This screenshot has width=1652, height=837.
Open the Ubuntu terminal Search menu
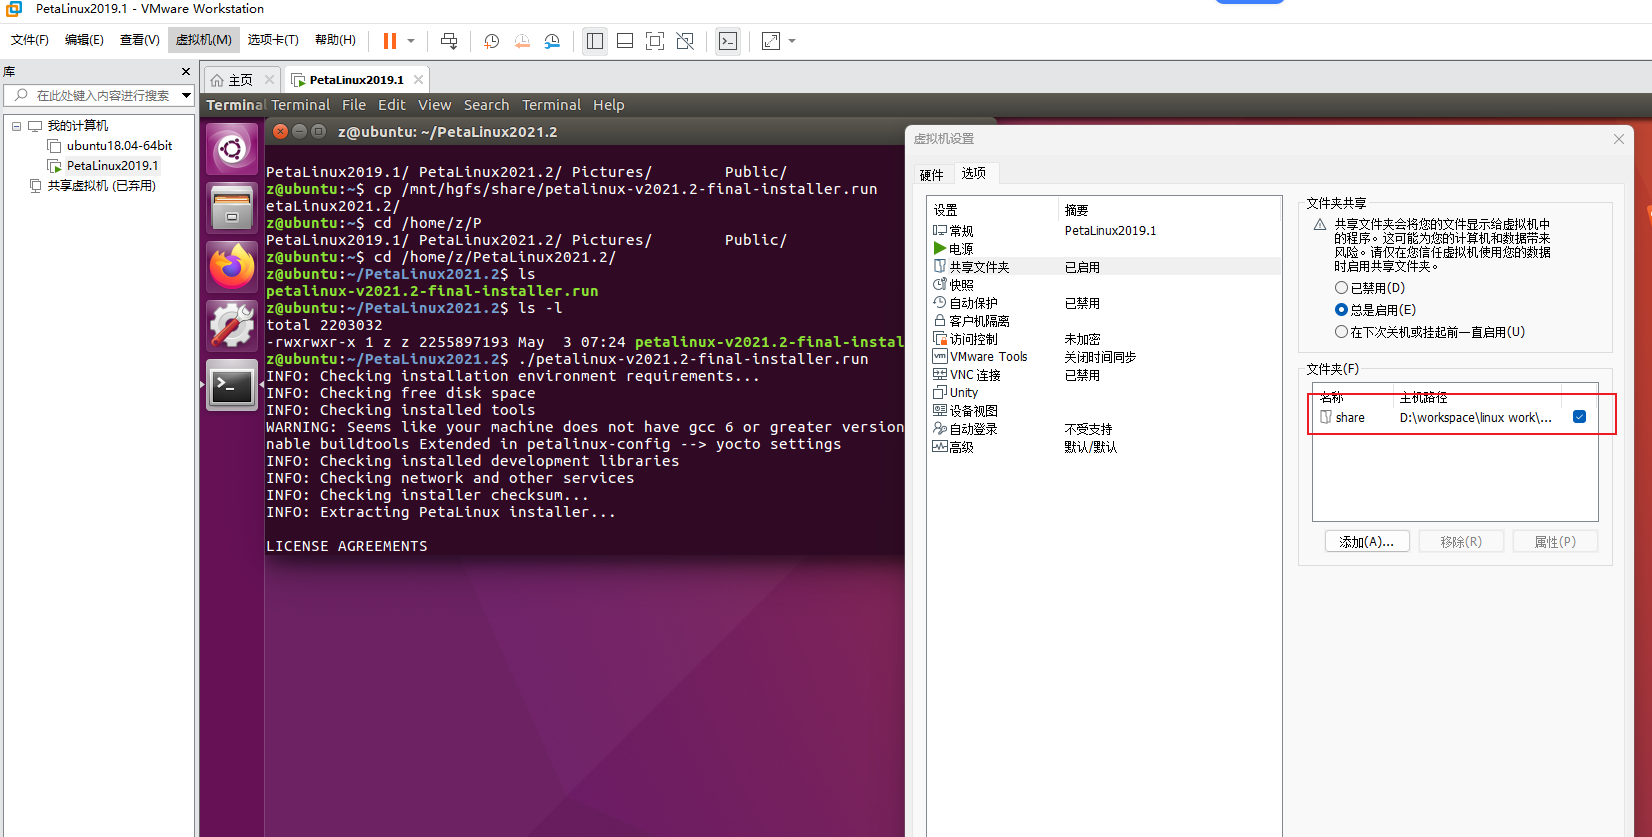click(486, 105)
